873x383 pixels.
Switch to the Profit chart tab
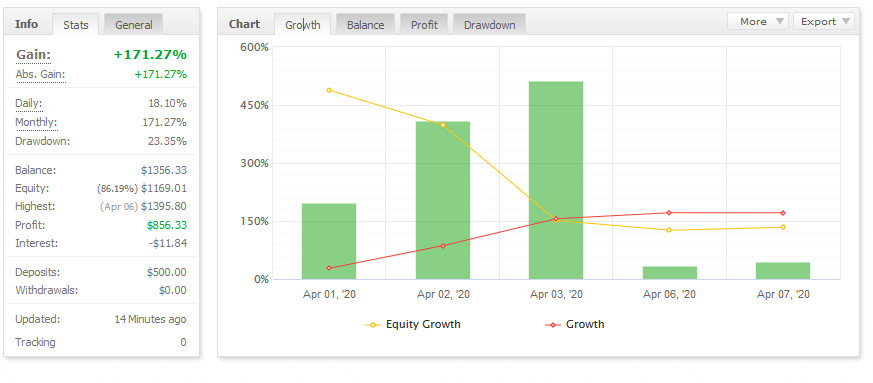click(x=424, y=25)
